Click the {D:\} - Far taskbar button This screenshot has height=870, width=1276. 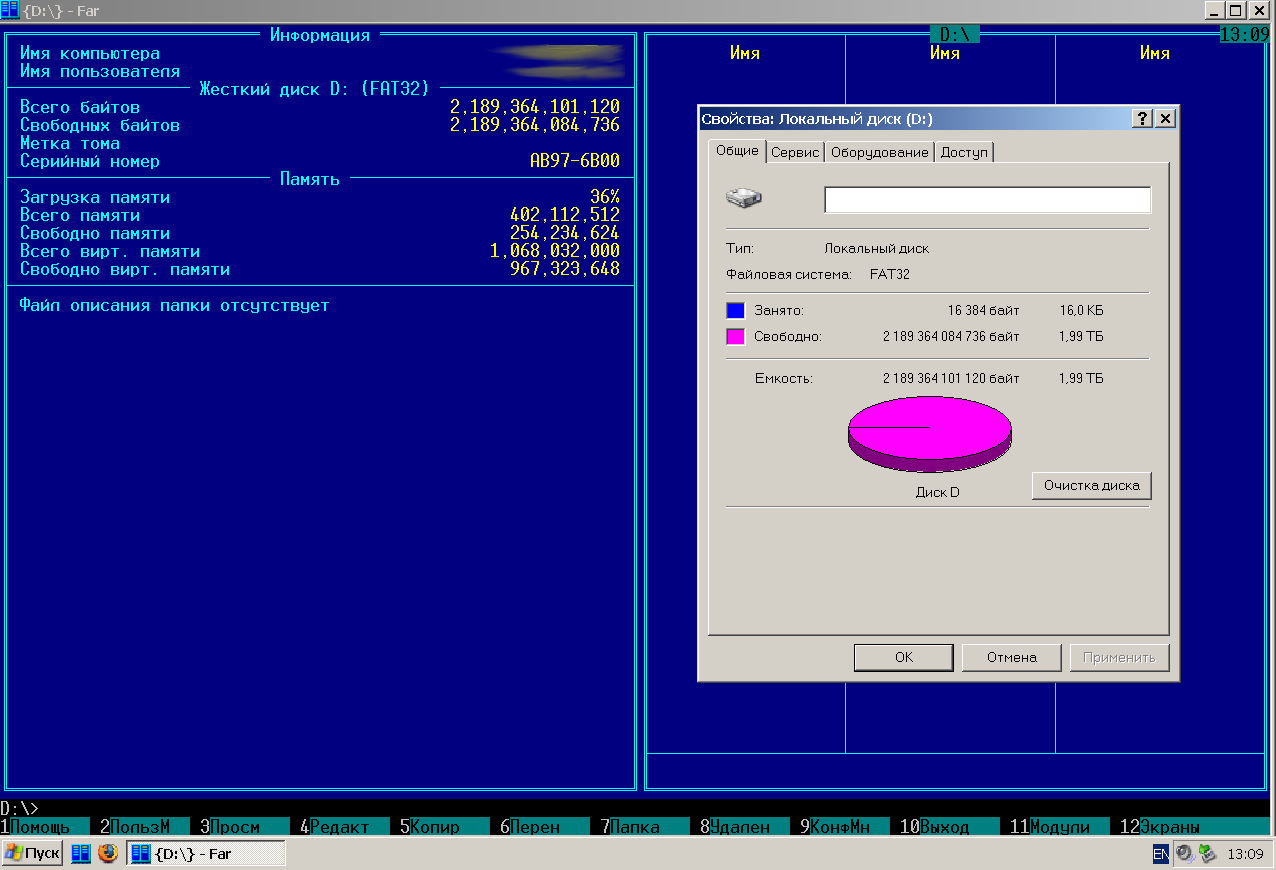coord(206,853)
